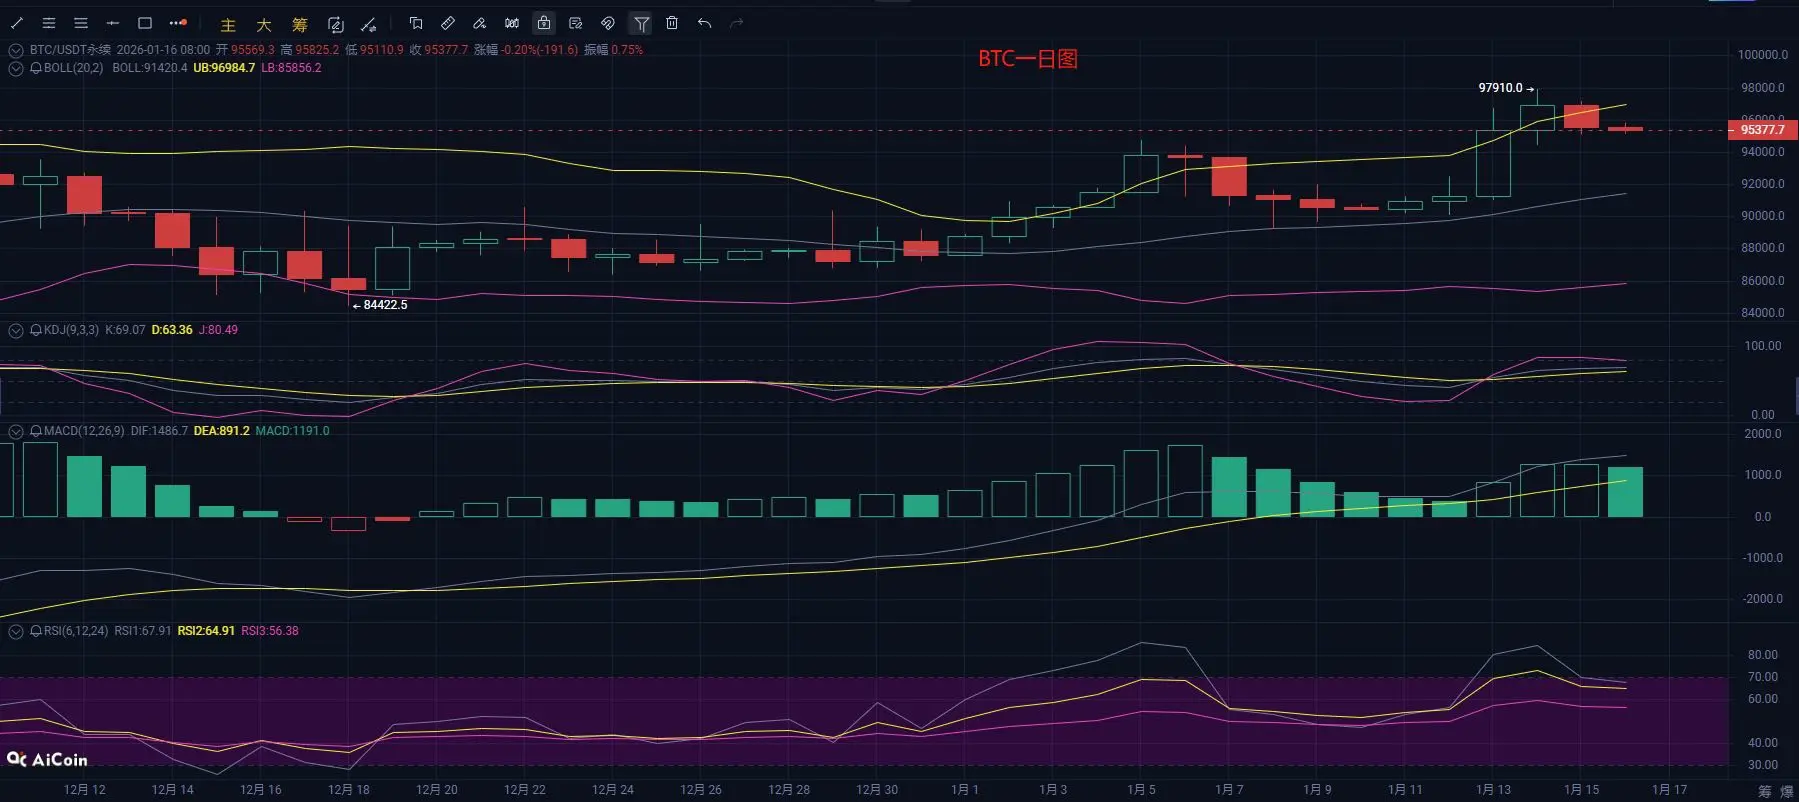The image size is (1799, 802).
Task: Select the ruler measurement tool
Action: click(x=448, y=23)
